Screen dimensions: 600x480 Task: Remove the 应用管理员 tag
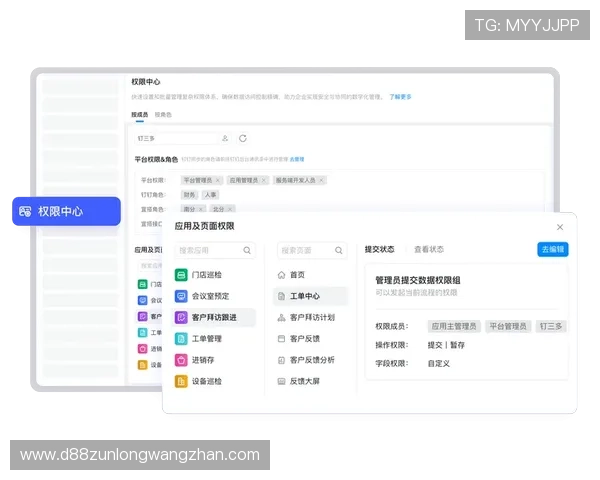pyautogui.click(x=264, y=180)
